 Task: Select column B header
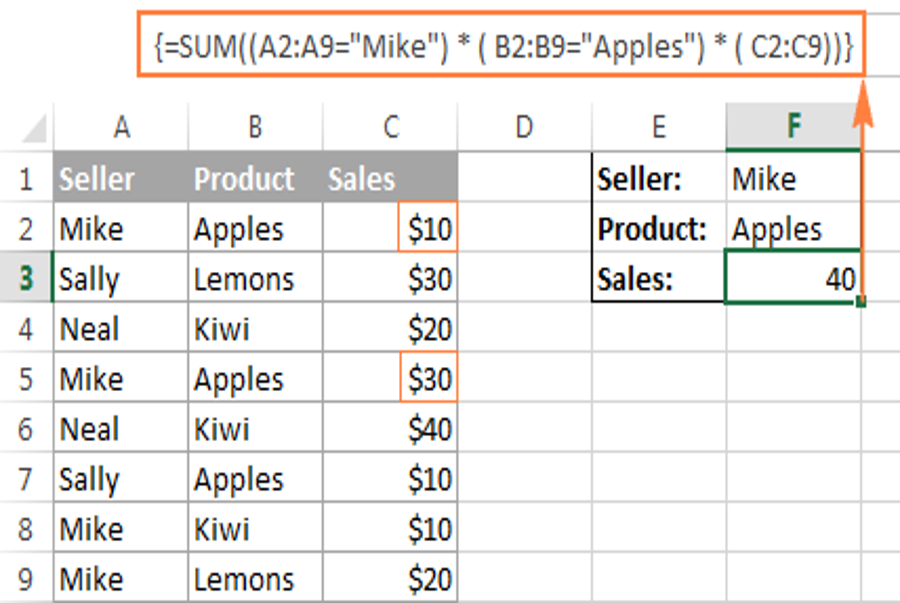(x=255, y=126)
